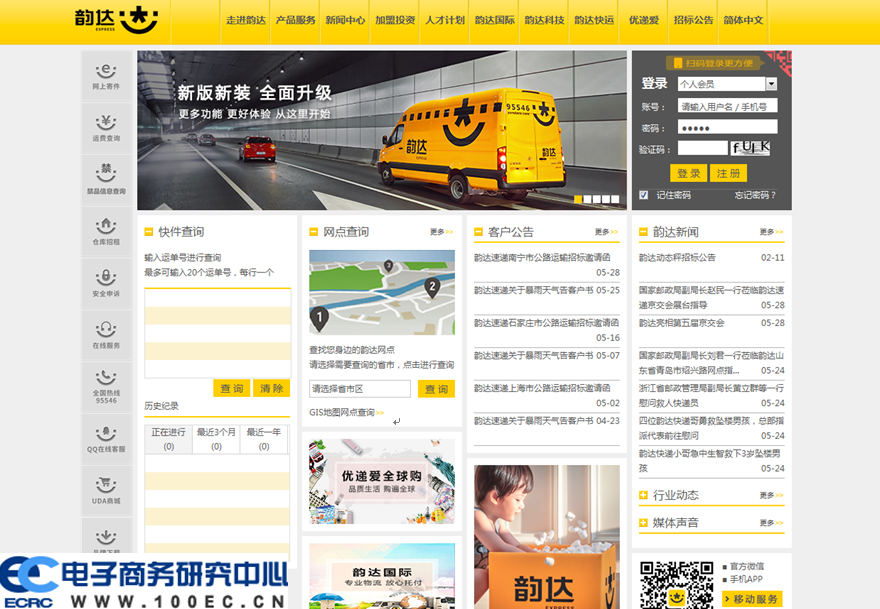Go to 韵达快运 in the top menu
This screenshot has width=880, height=609.
pyautogui.click(x=594, y=20)
